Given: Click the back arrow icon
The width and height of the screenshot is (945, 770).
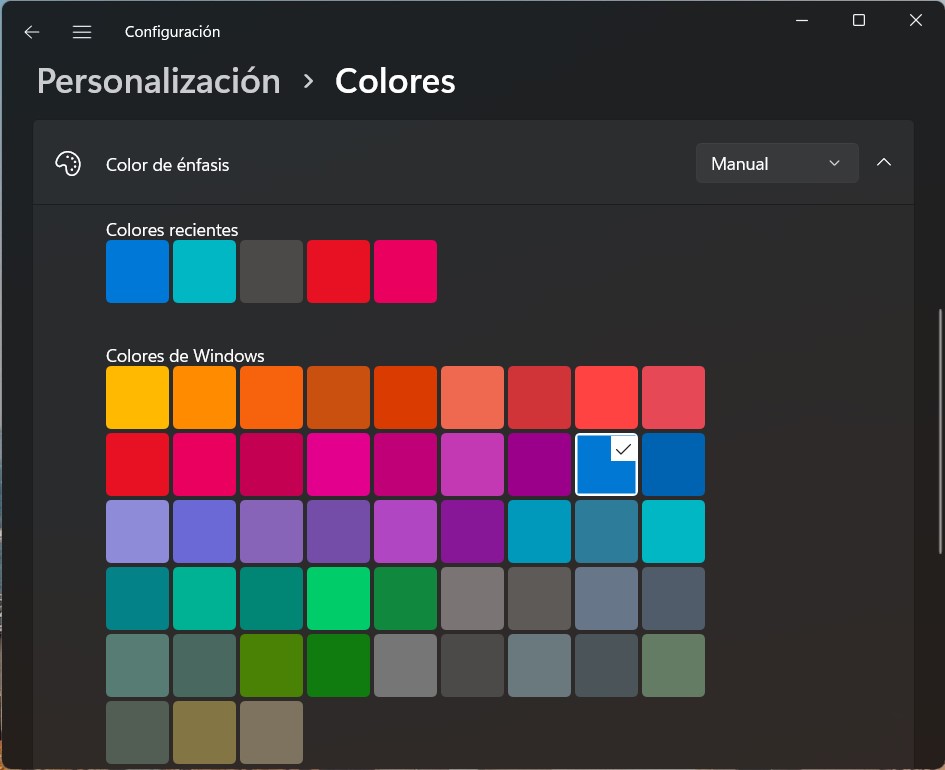Looking at the screenshot, I should point(32,32).
